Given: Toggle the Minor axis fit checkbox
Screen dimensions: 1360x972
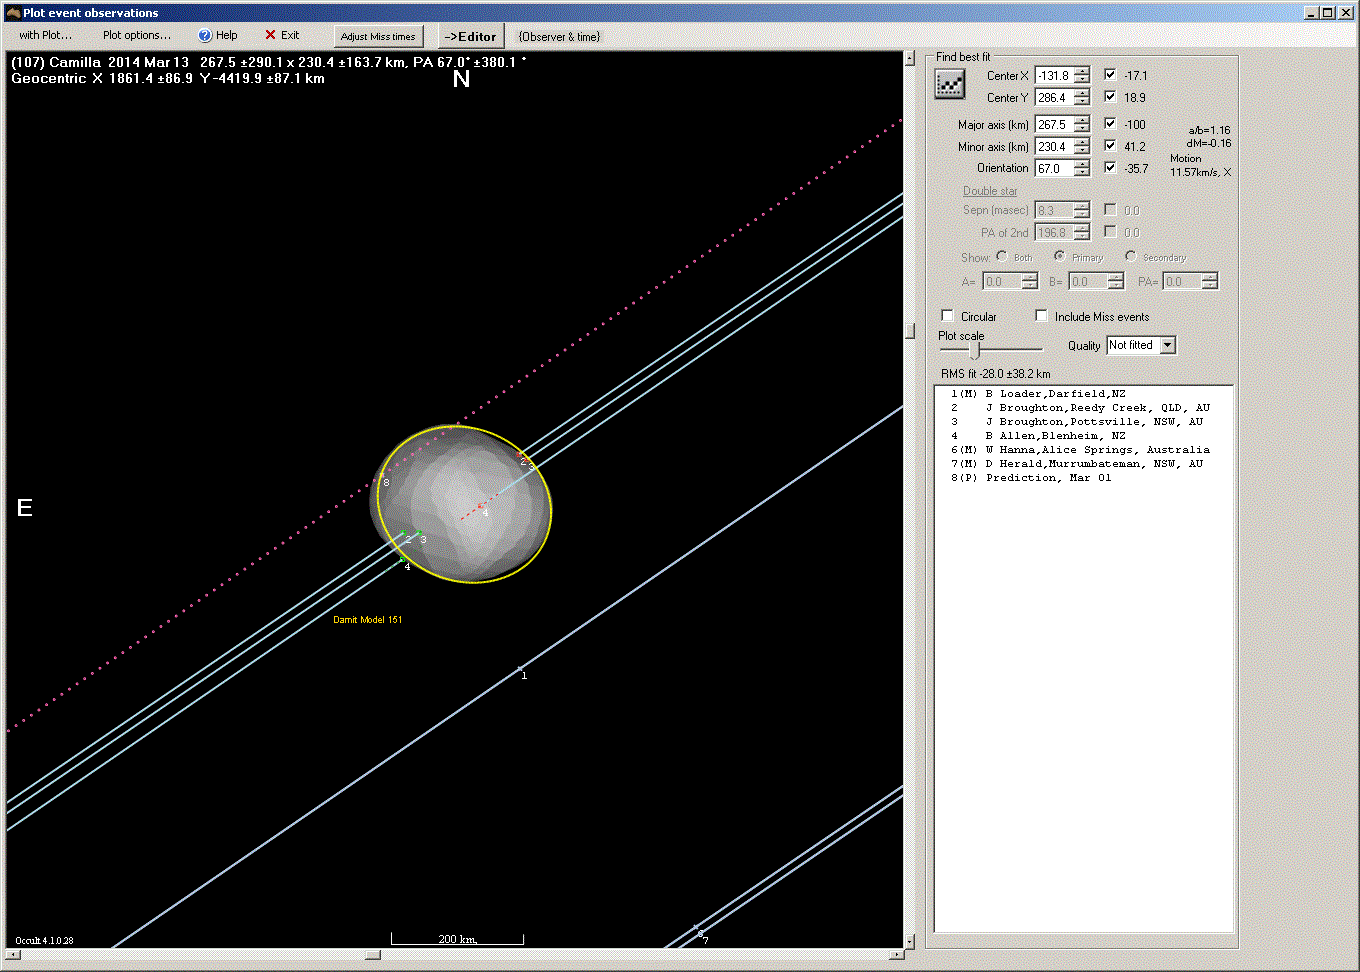Looking at the screenshot, I should click(1110, 145).
